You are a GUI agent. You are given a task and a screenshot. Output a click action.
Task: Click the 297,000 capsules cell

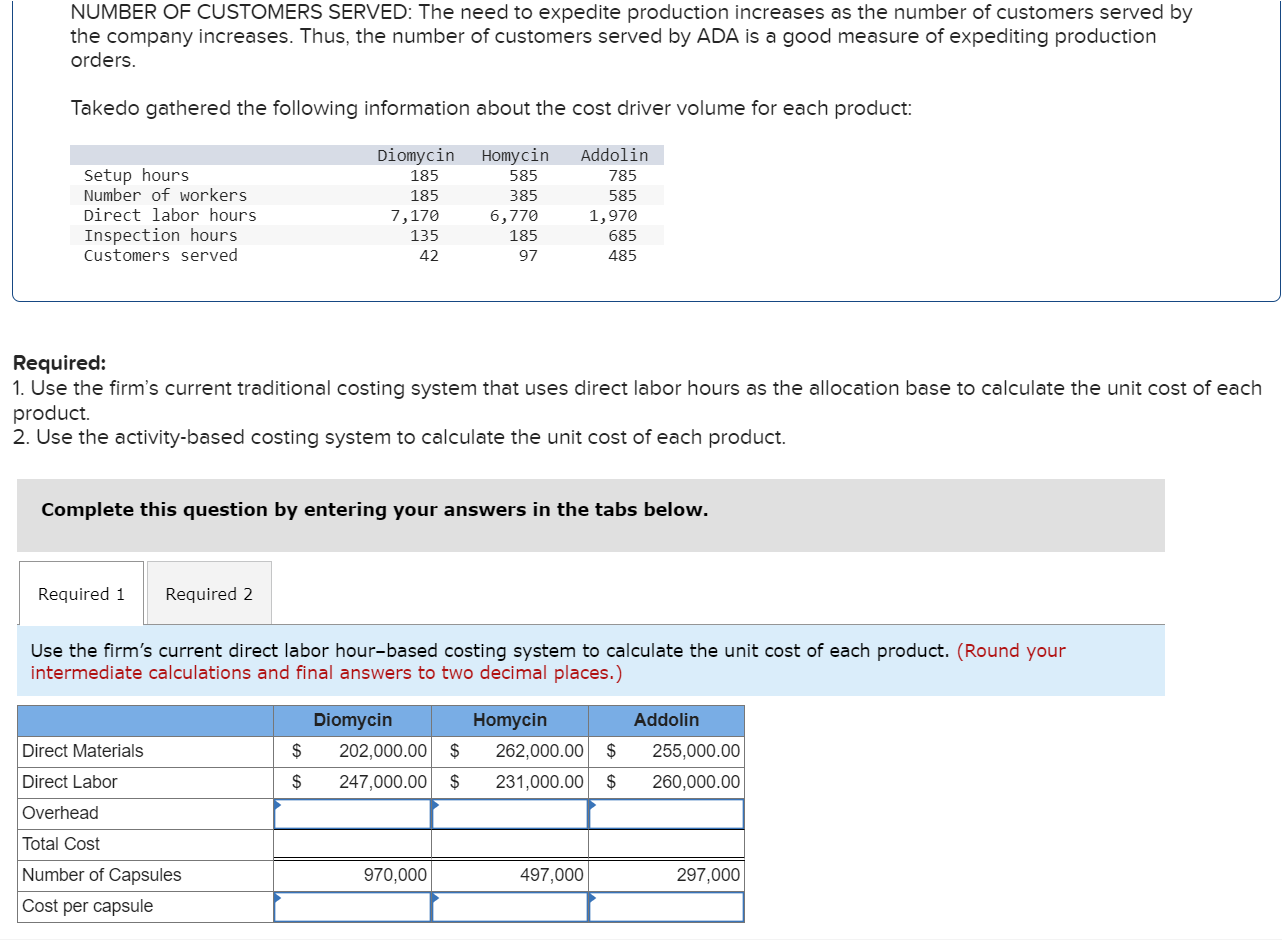point(666,875)
